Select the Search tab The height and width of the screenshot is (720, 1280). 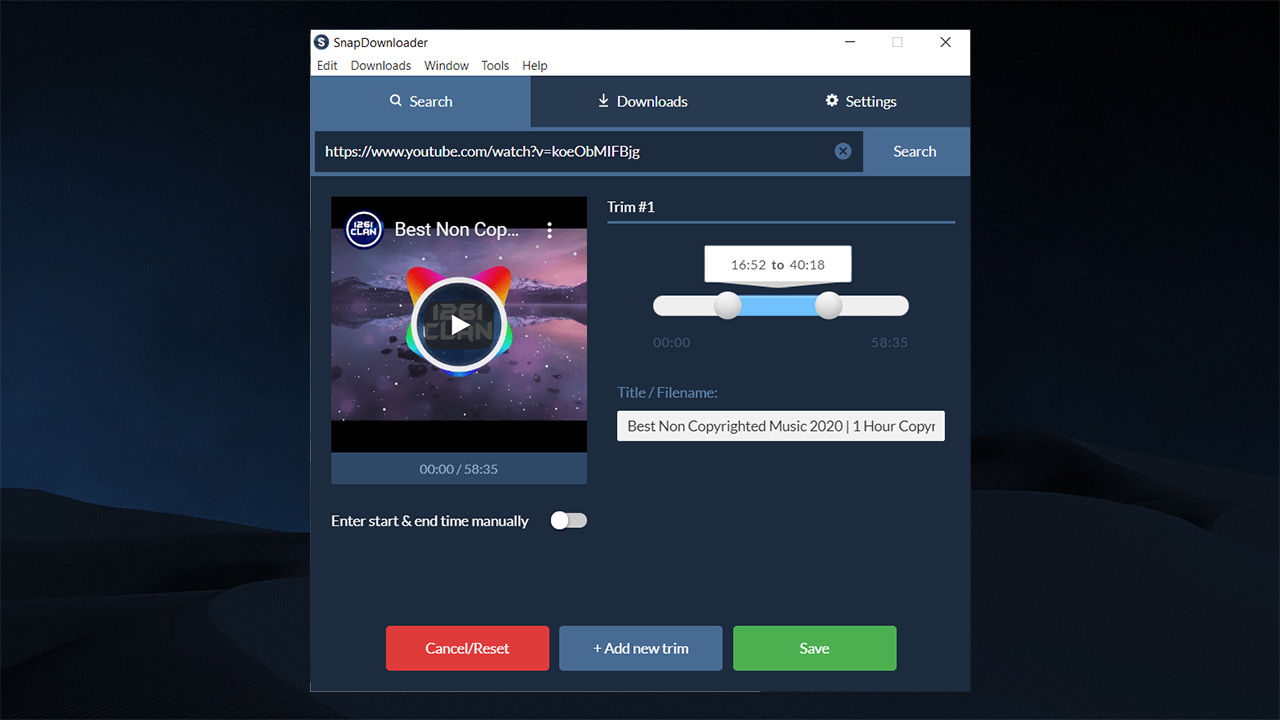click(x=420, y=101)
